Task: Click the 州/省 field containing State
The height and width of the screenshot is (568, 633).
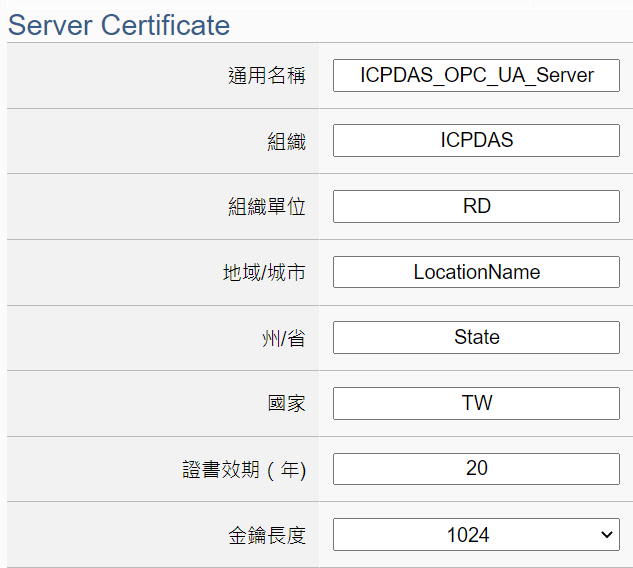Action: [476, 337]
